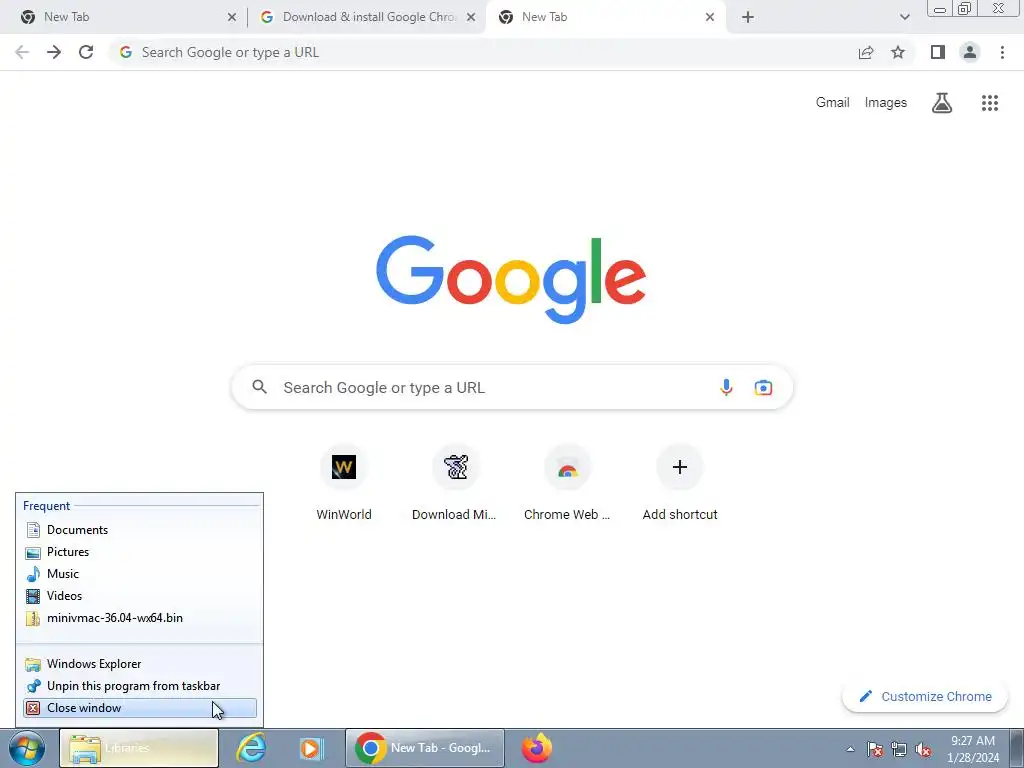The width and height of the screenshot is (1024, 768).
Task: Open the Google apps grid
Action: coord(990,103)
